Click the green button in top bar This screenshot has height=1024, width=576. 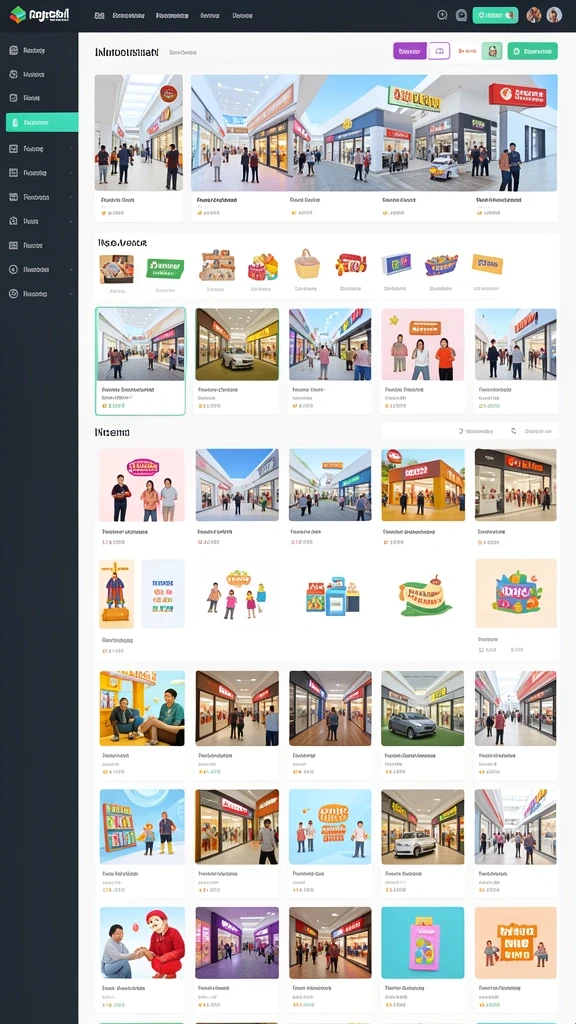tap(495, 15)
